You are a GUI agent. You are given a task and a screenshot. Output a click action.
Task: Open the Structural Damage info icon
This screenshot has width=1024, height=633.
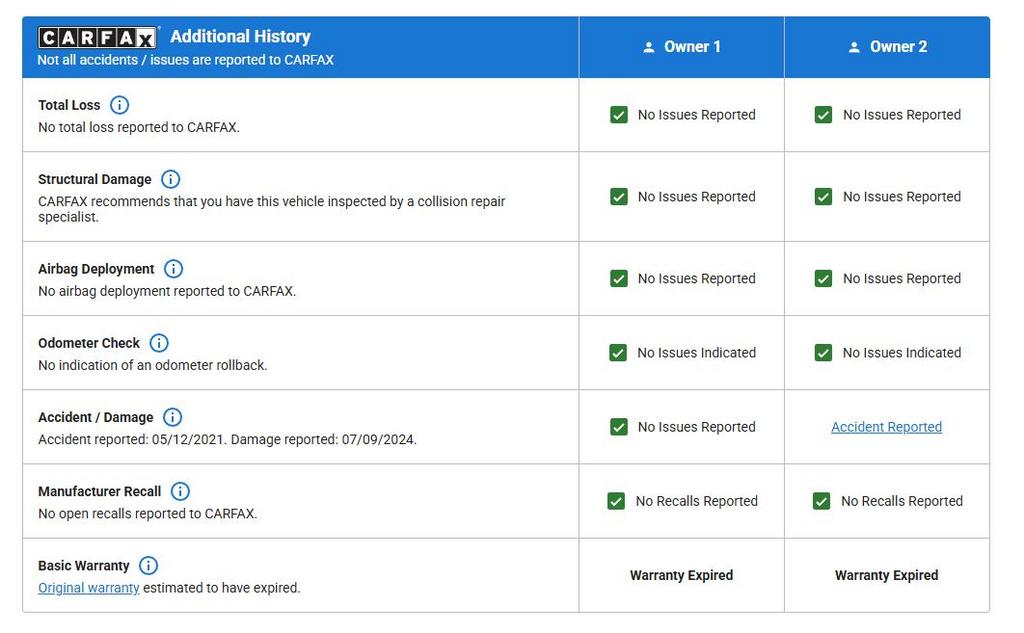pyautogui.click(x=171, y=179)
